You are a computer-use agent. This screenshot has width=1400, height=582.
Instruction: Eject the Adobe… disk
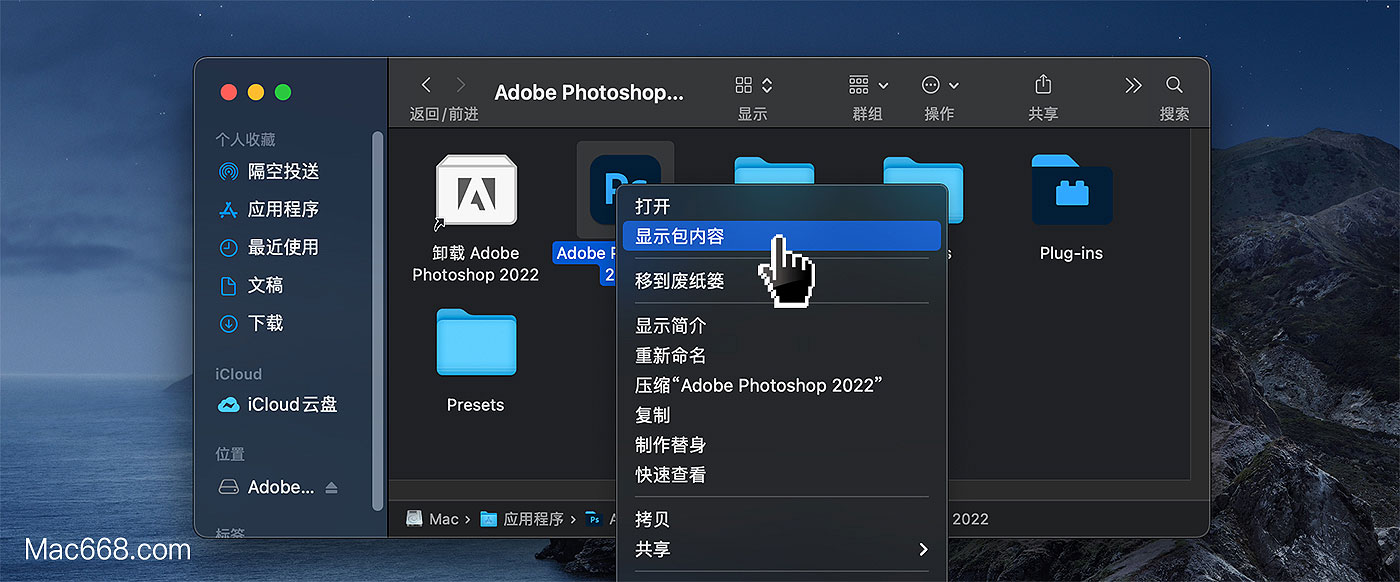click(332, 488)
